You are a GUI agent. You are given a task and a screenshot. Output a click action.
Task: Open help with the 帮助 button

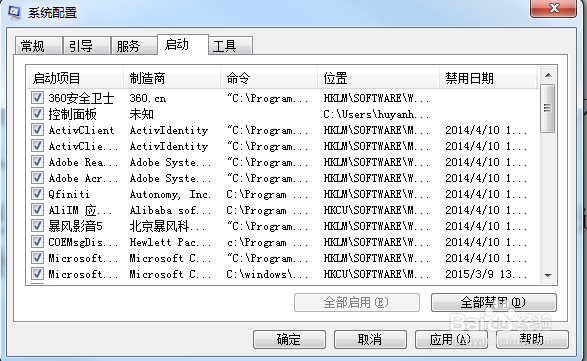(532, 339)
